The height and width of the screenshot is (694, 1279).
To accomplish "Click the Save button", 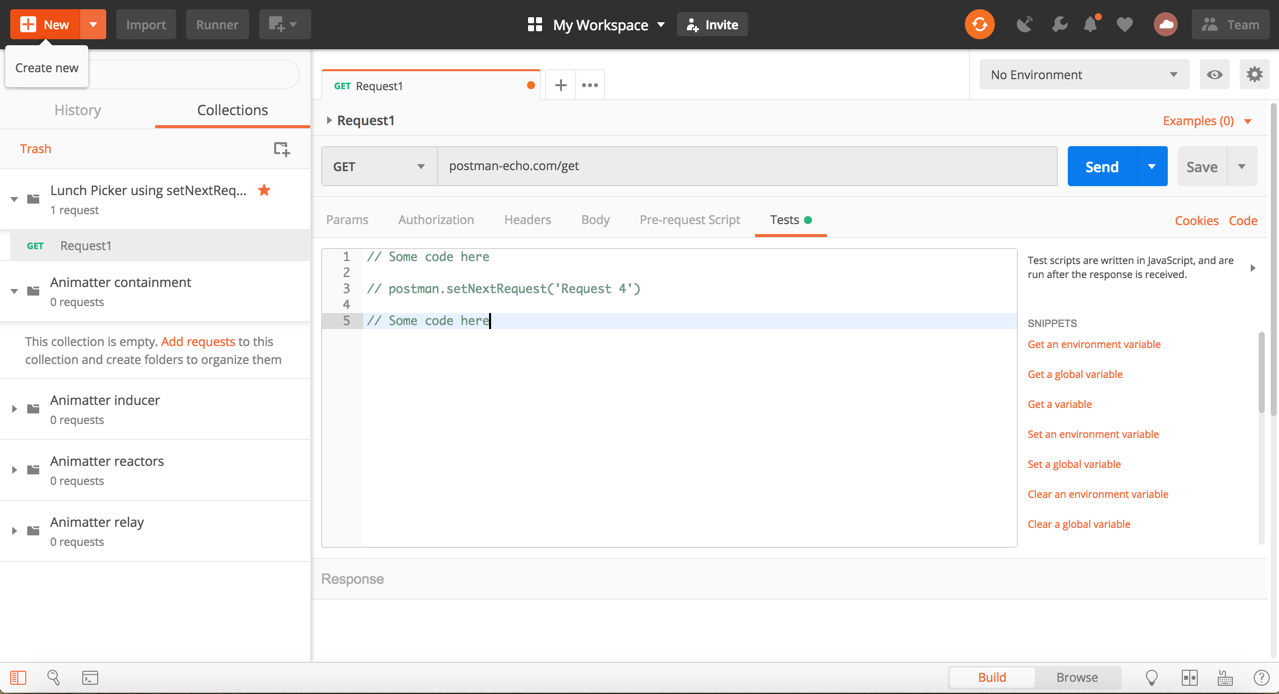I will (x=1202, y=166).
